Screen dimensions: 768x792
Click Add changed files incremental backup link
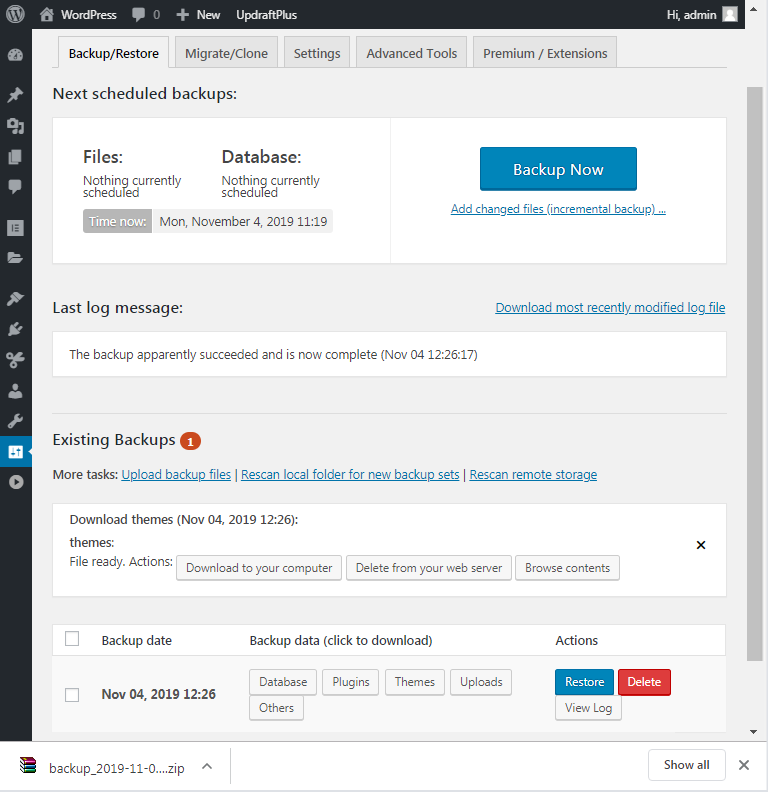coord(558,209)
